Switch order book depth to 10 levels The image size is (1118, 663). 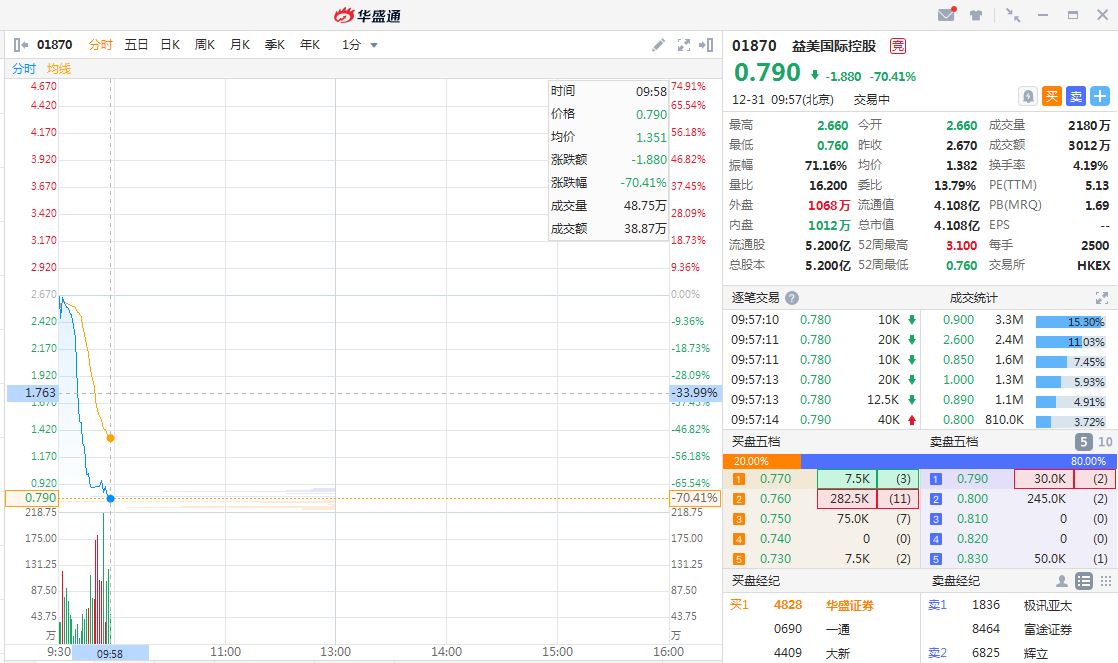(1105, 442)
